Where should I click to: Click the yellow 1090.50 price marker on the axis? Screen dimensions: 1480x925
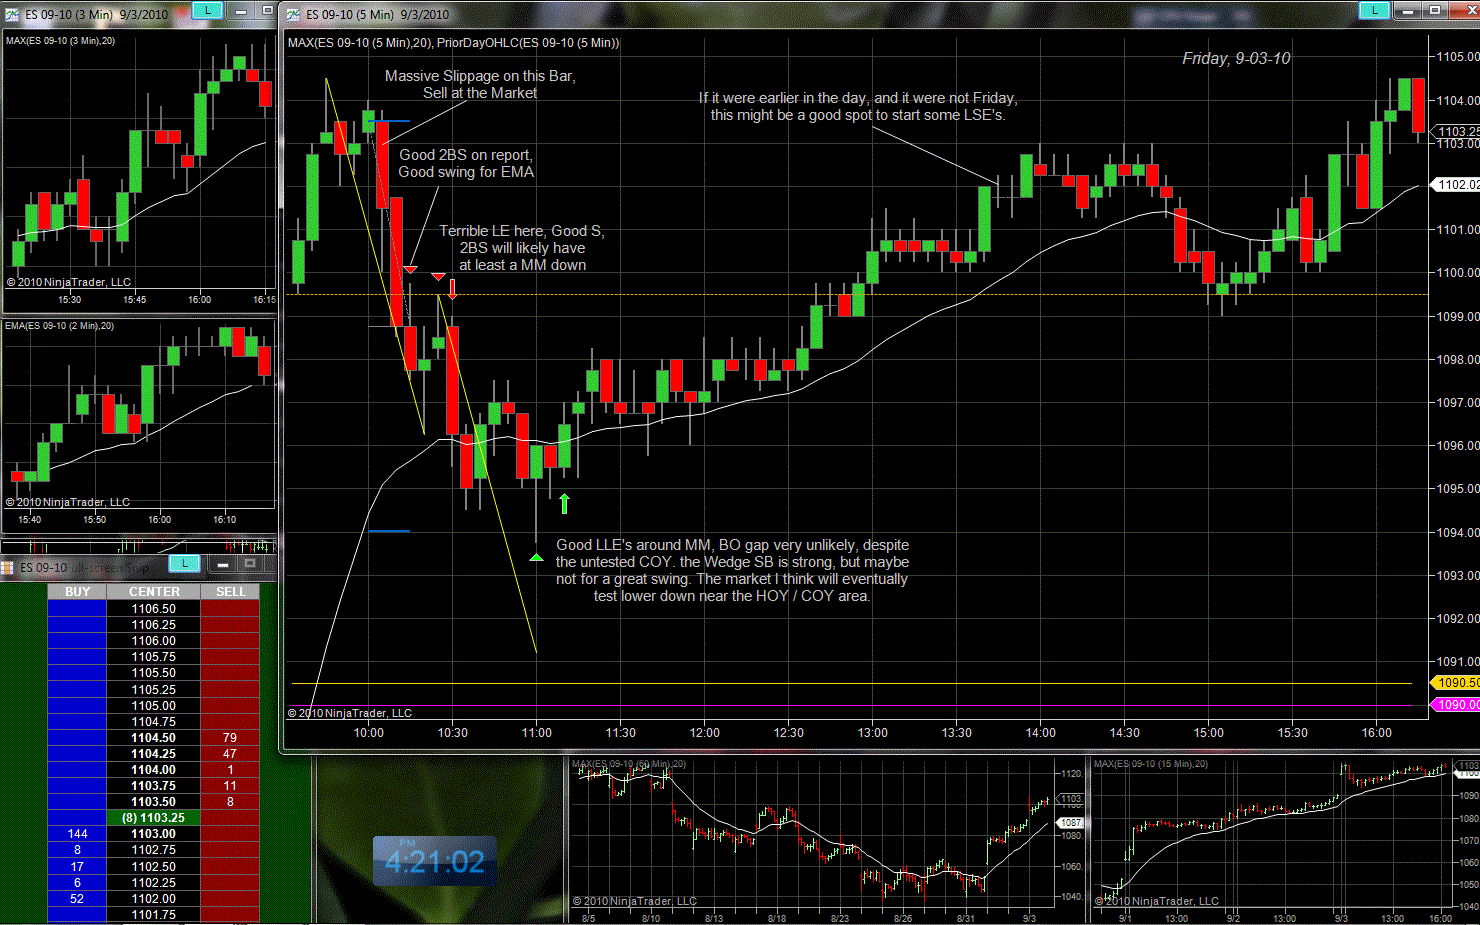[1456, 683]
